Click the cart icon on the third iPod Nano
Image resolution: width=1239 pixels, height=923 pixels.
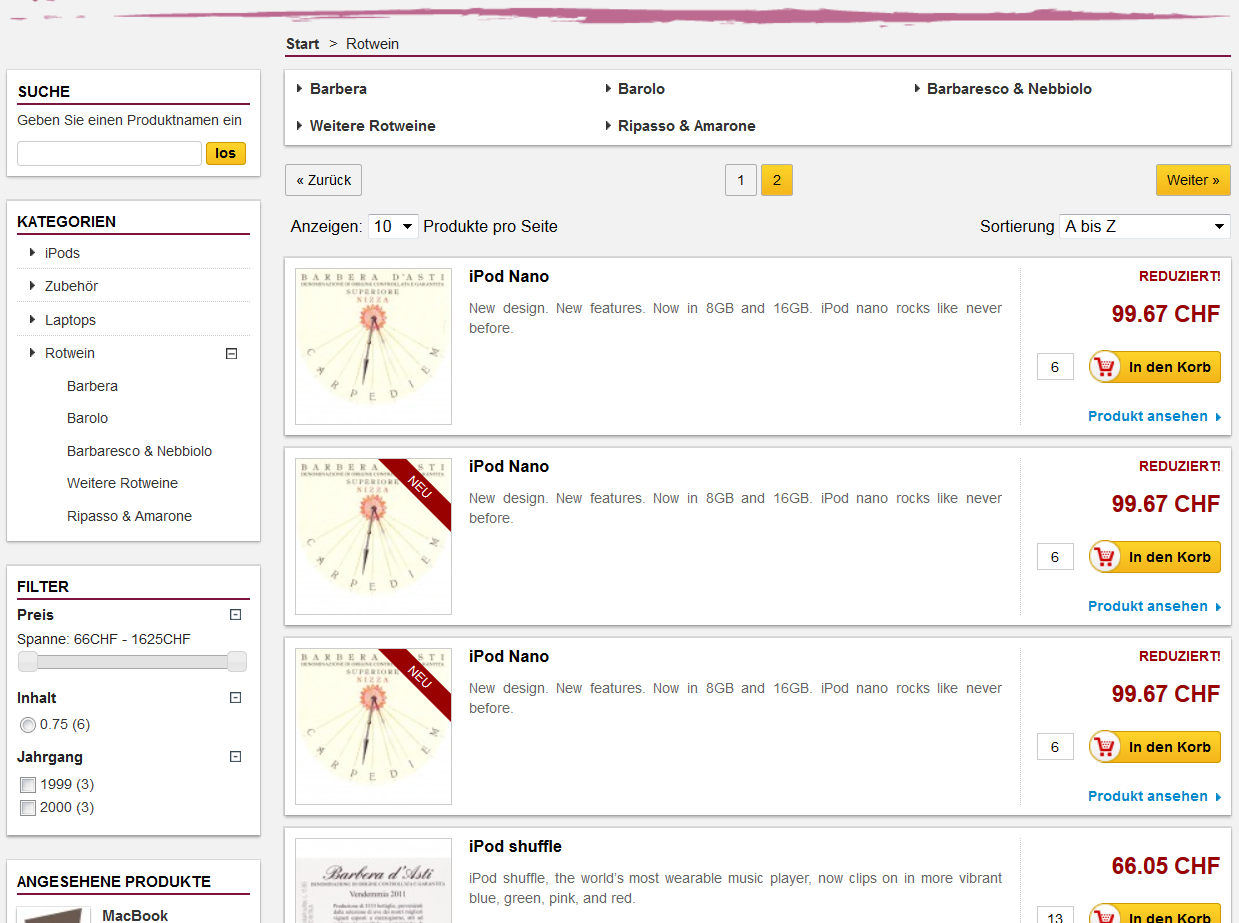point(1105,747)
